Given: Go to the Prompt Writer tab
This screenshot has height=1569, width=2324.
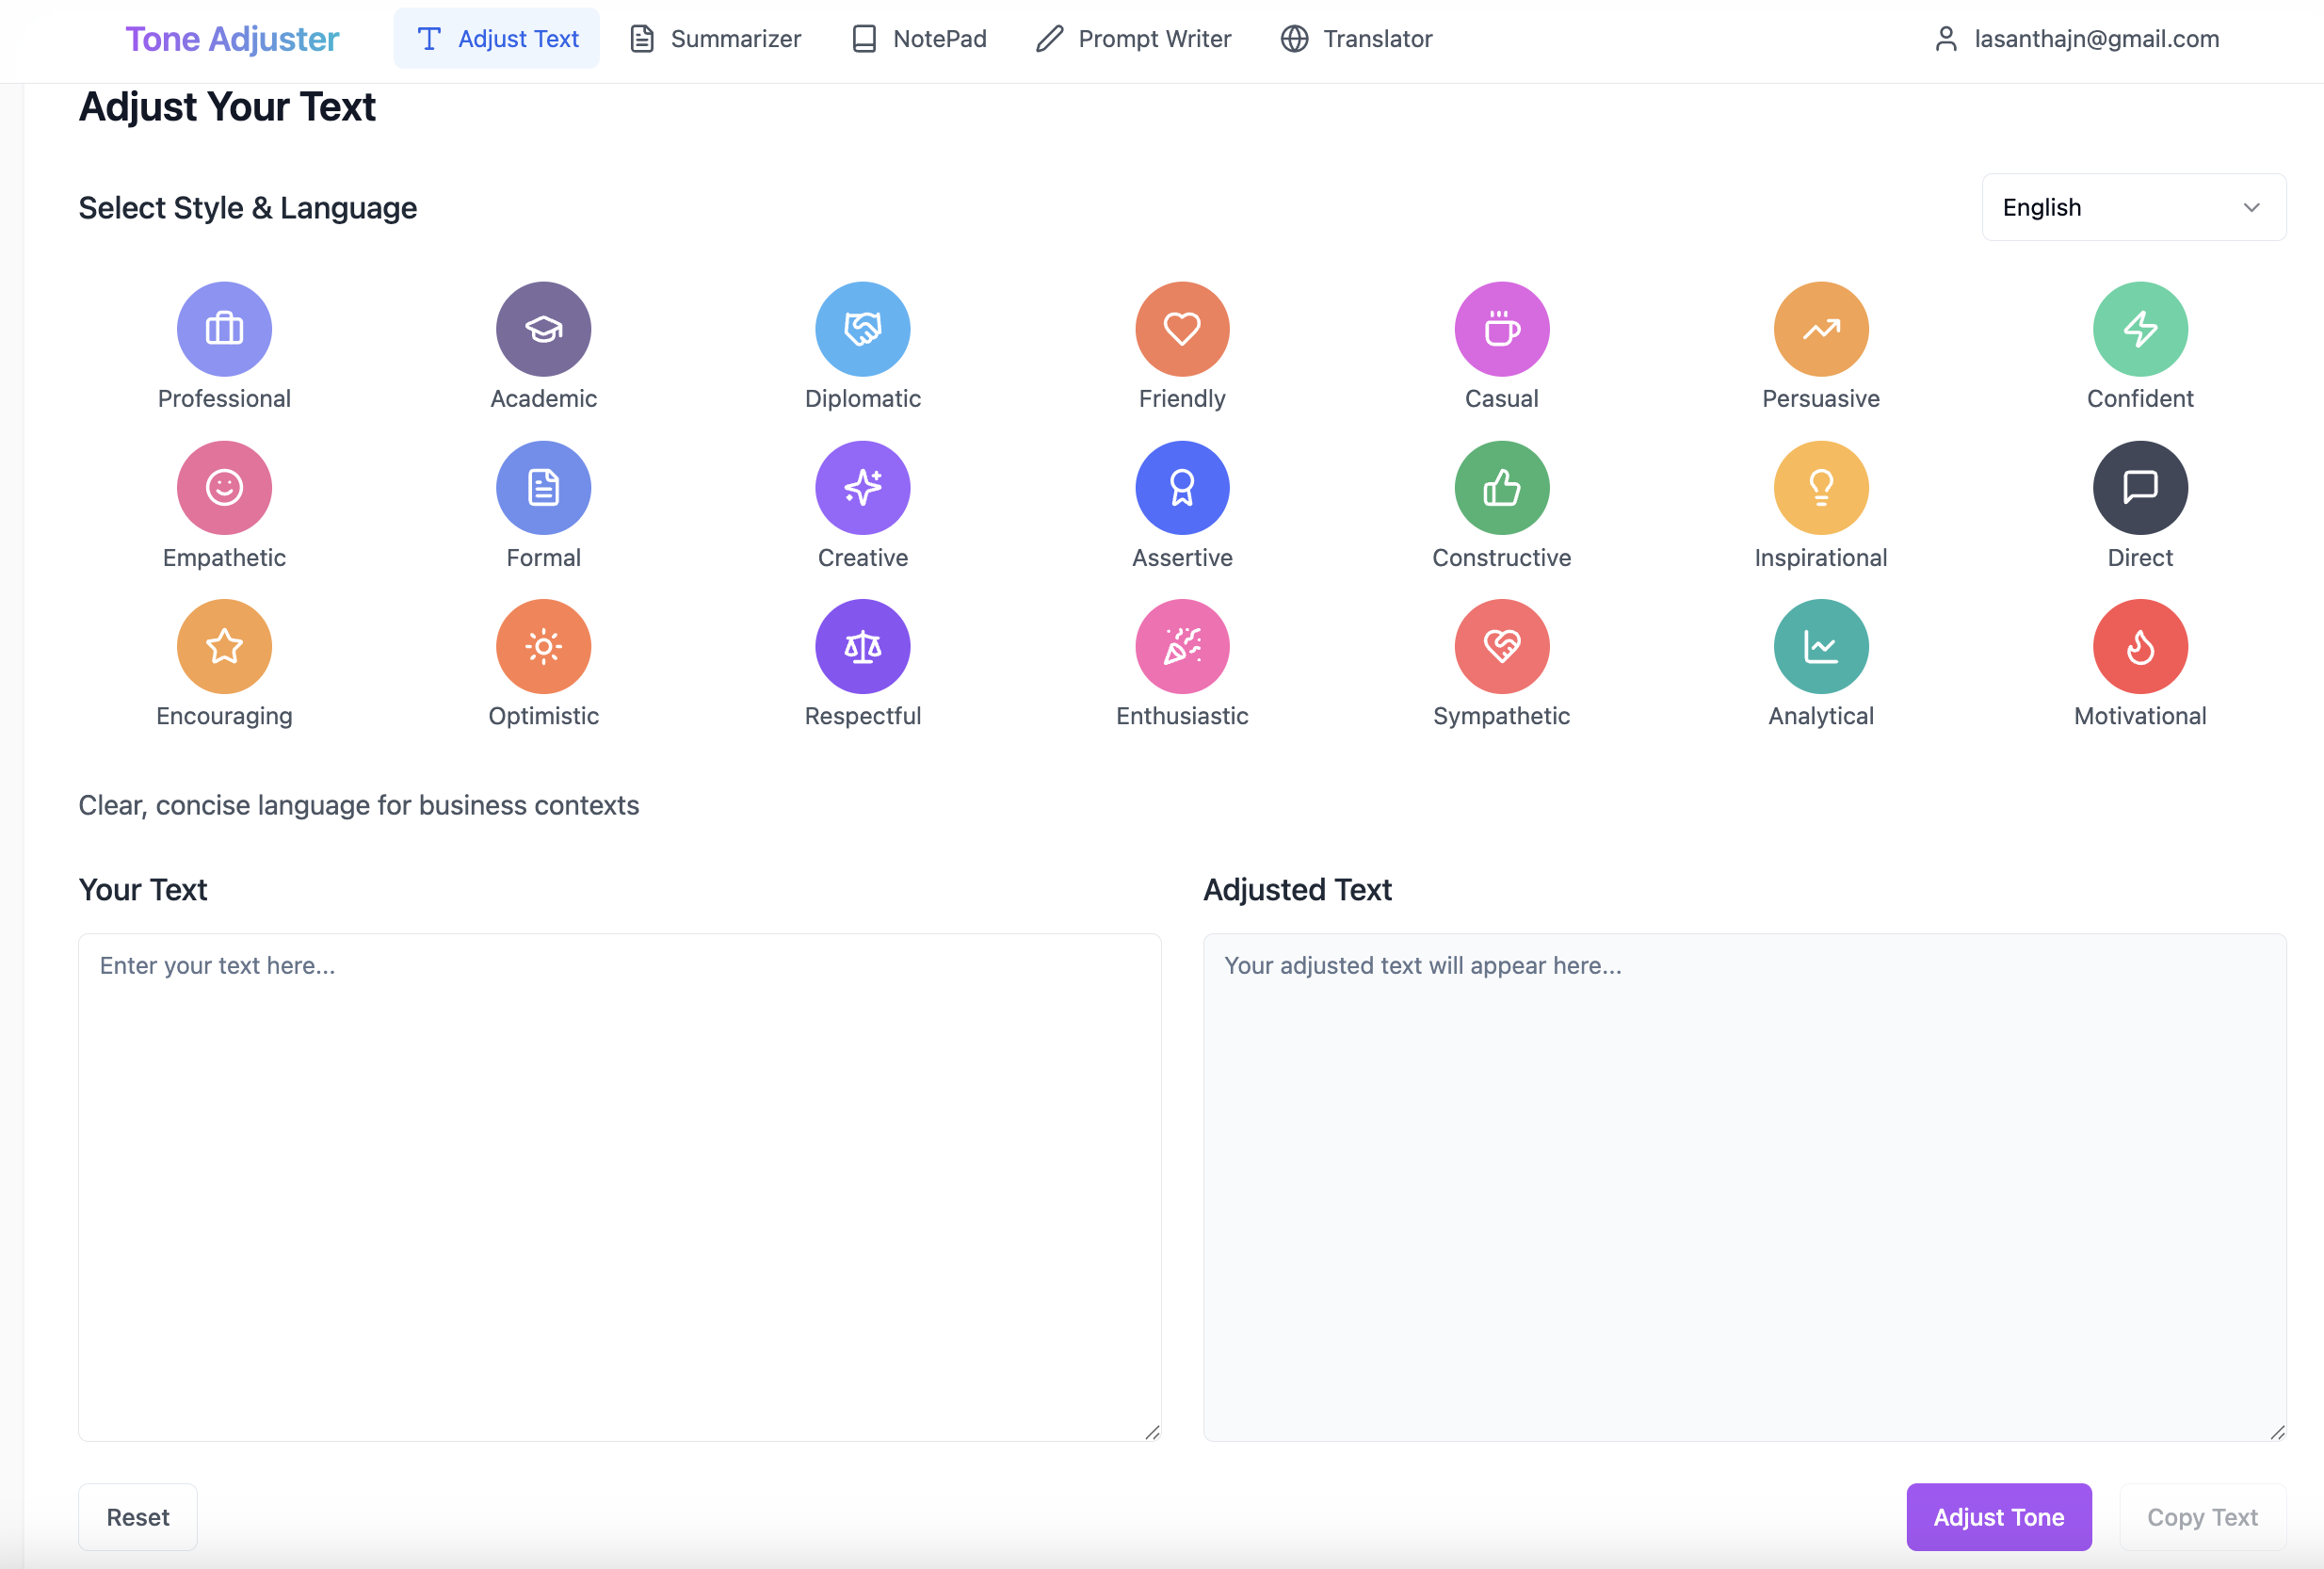Looking at the screenshot, I should (1134, 38).
